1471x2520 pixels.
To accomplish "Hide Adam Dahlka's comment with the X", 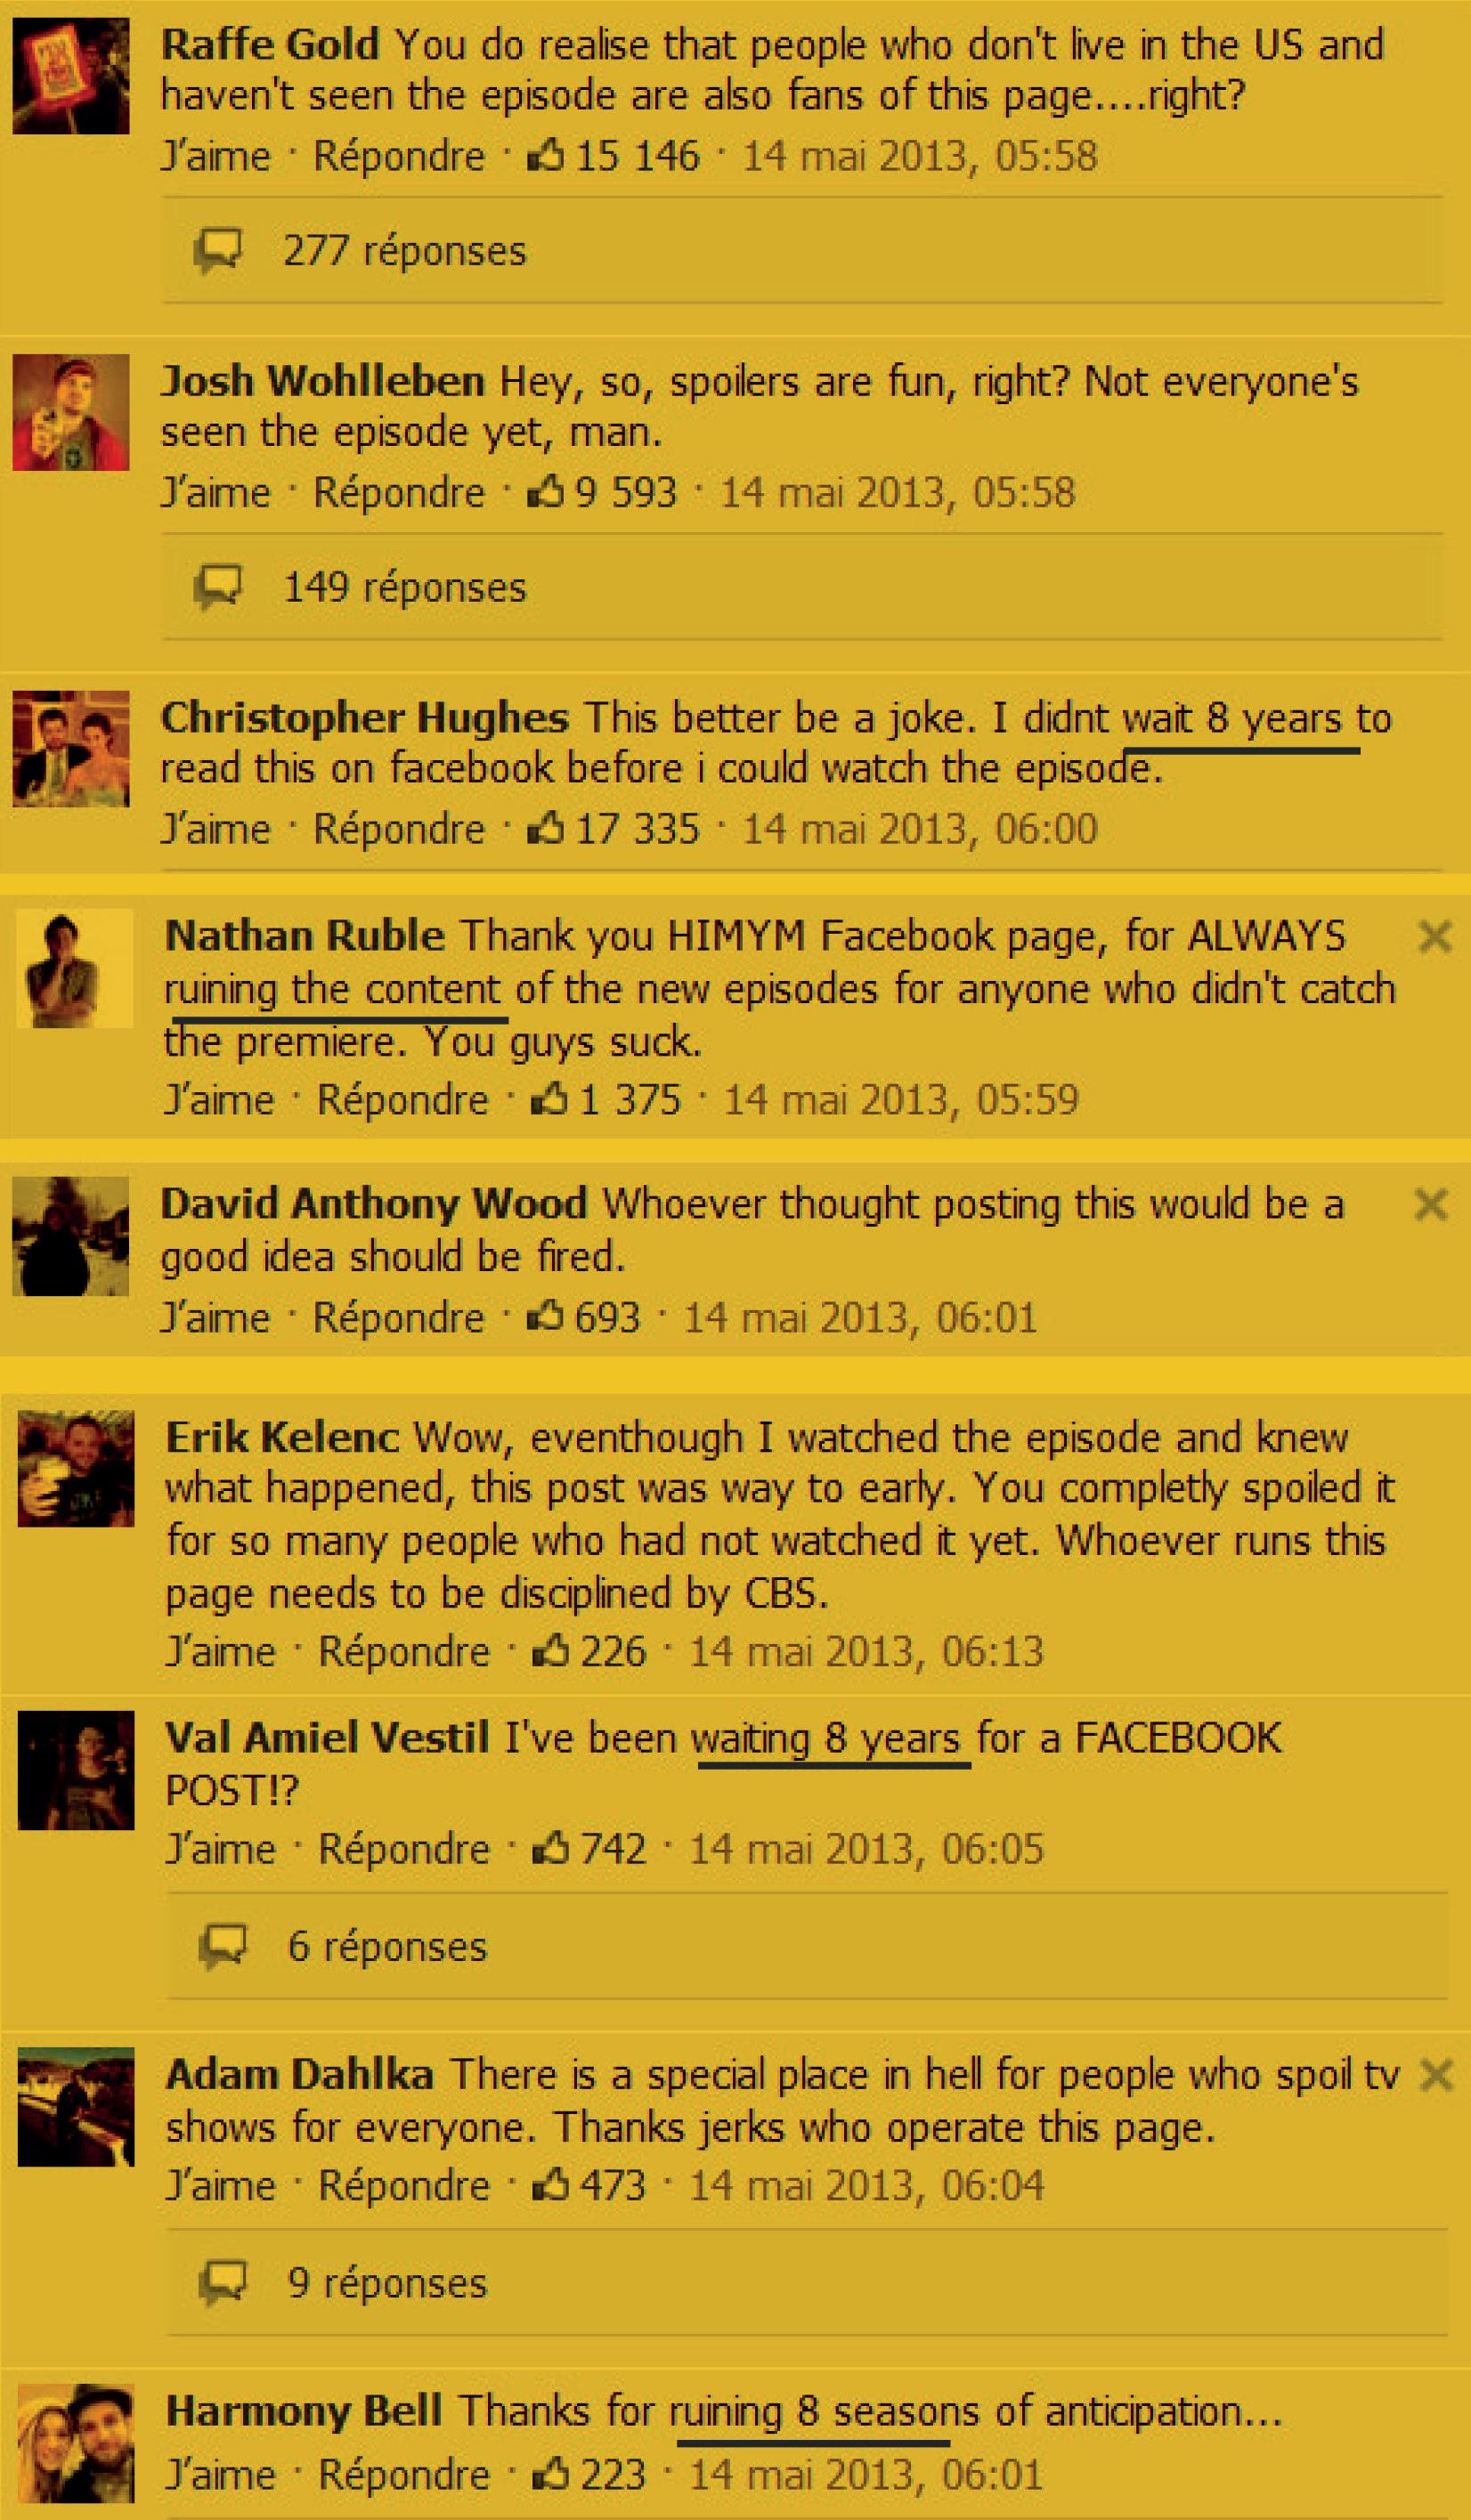I will point(1436,2075).
